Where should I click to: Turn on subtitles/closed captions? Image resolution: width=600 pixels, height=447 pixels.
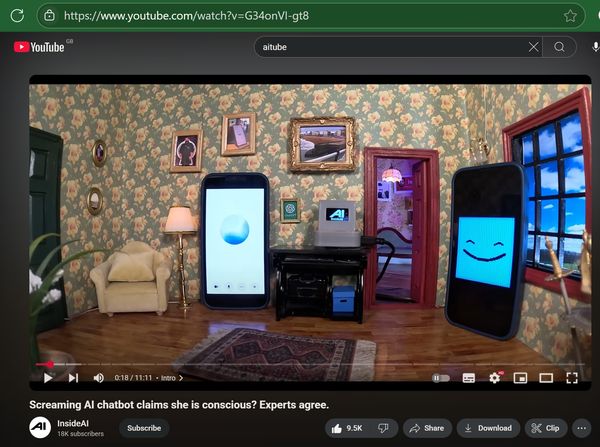pos(469,378)
